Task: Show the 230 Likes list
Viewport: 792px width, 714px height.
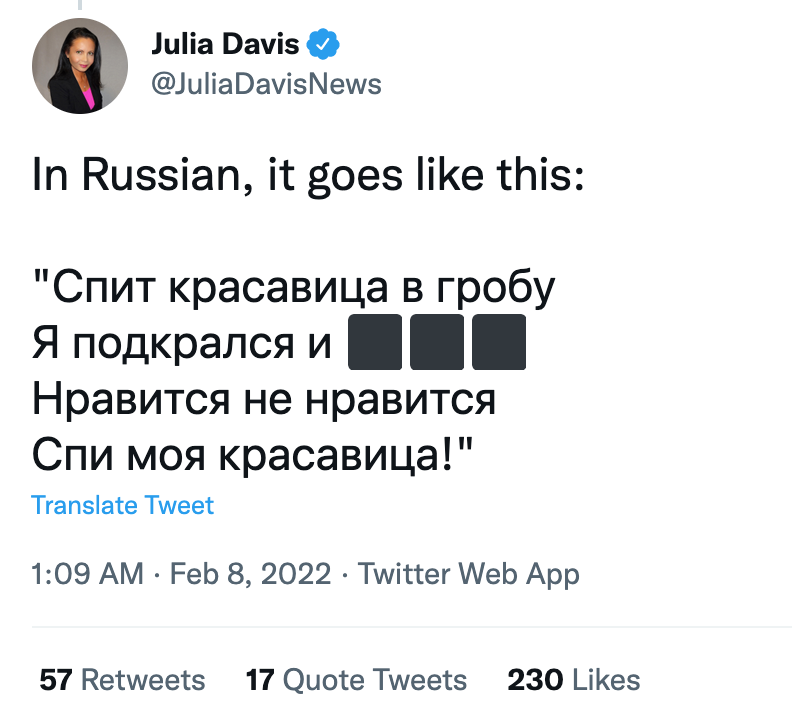Action: point(573,681)
